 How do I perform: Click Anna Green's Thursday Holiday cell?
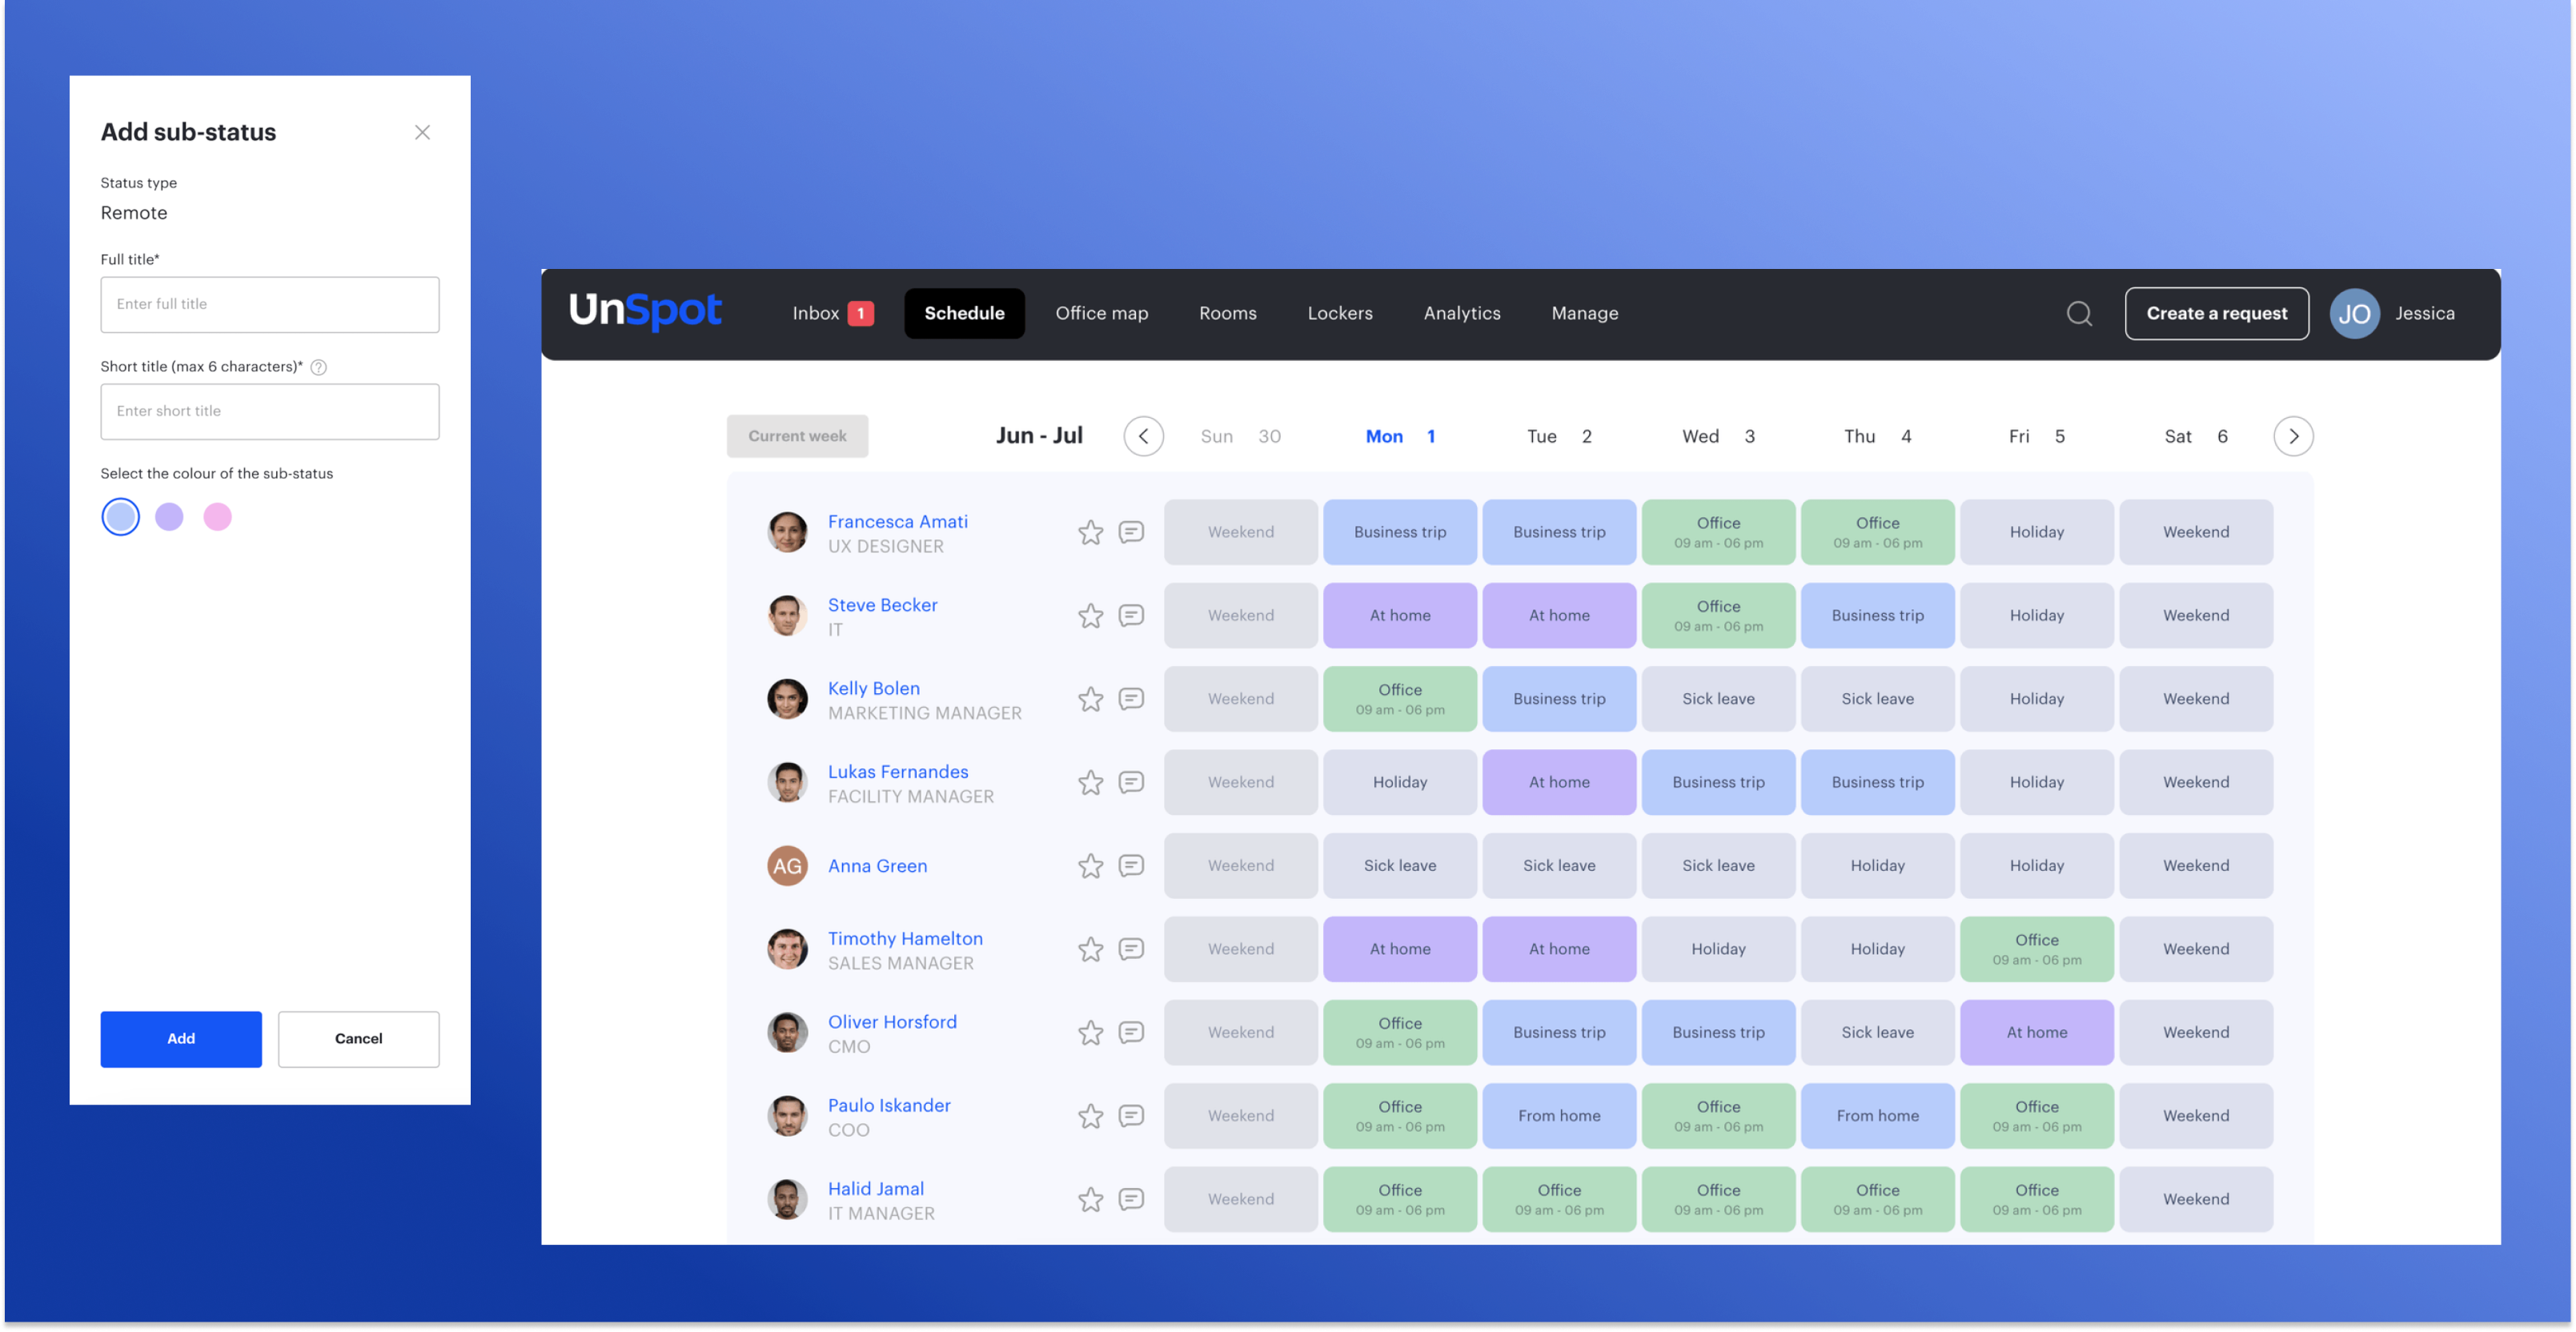[1877, 865]
